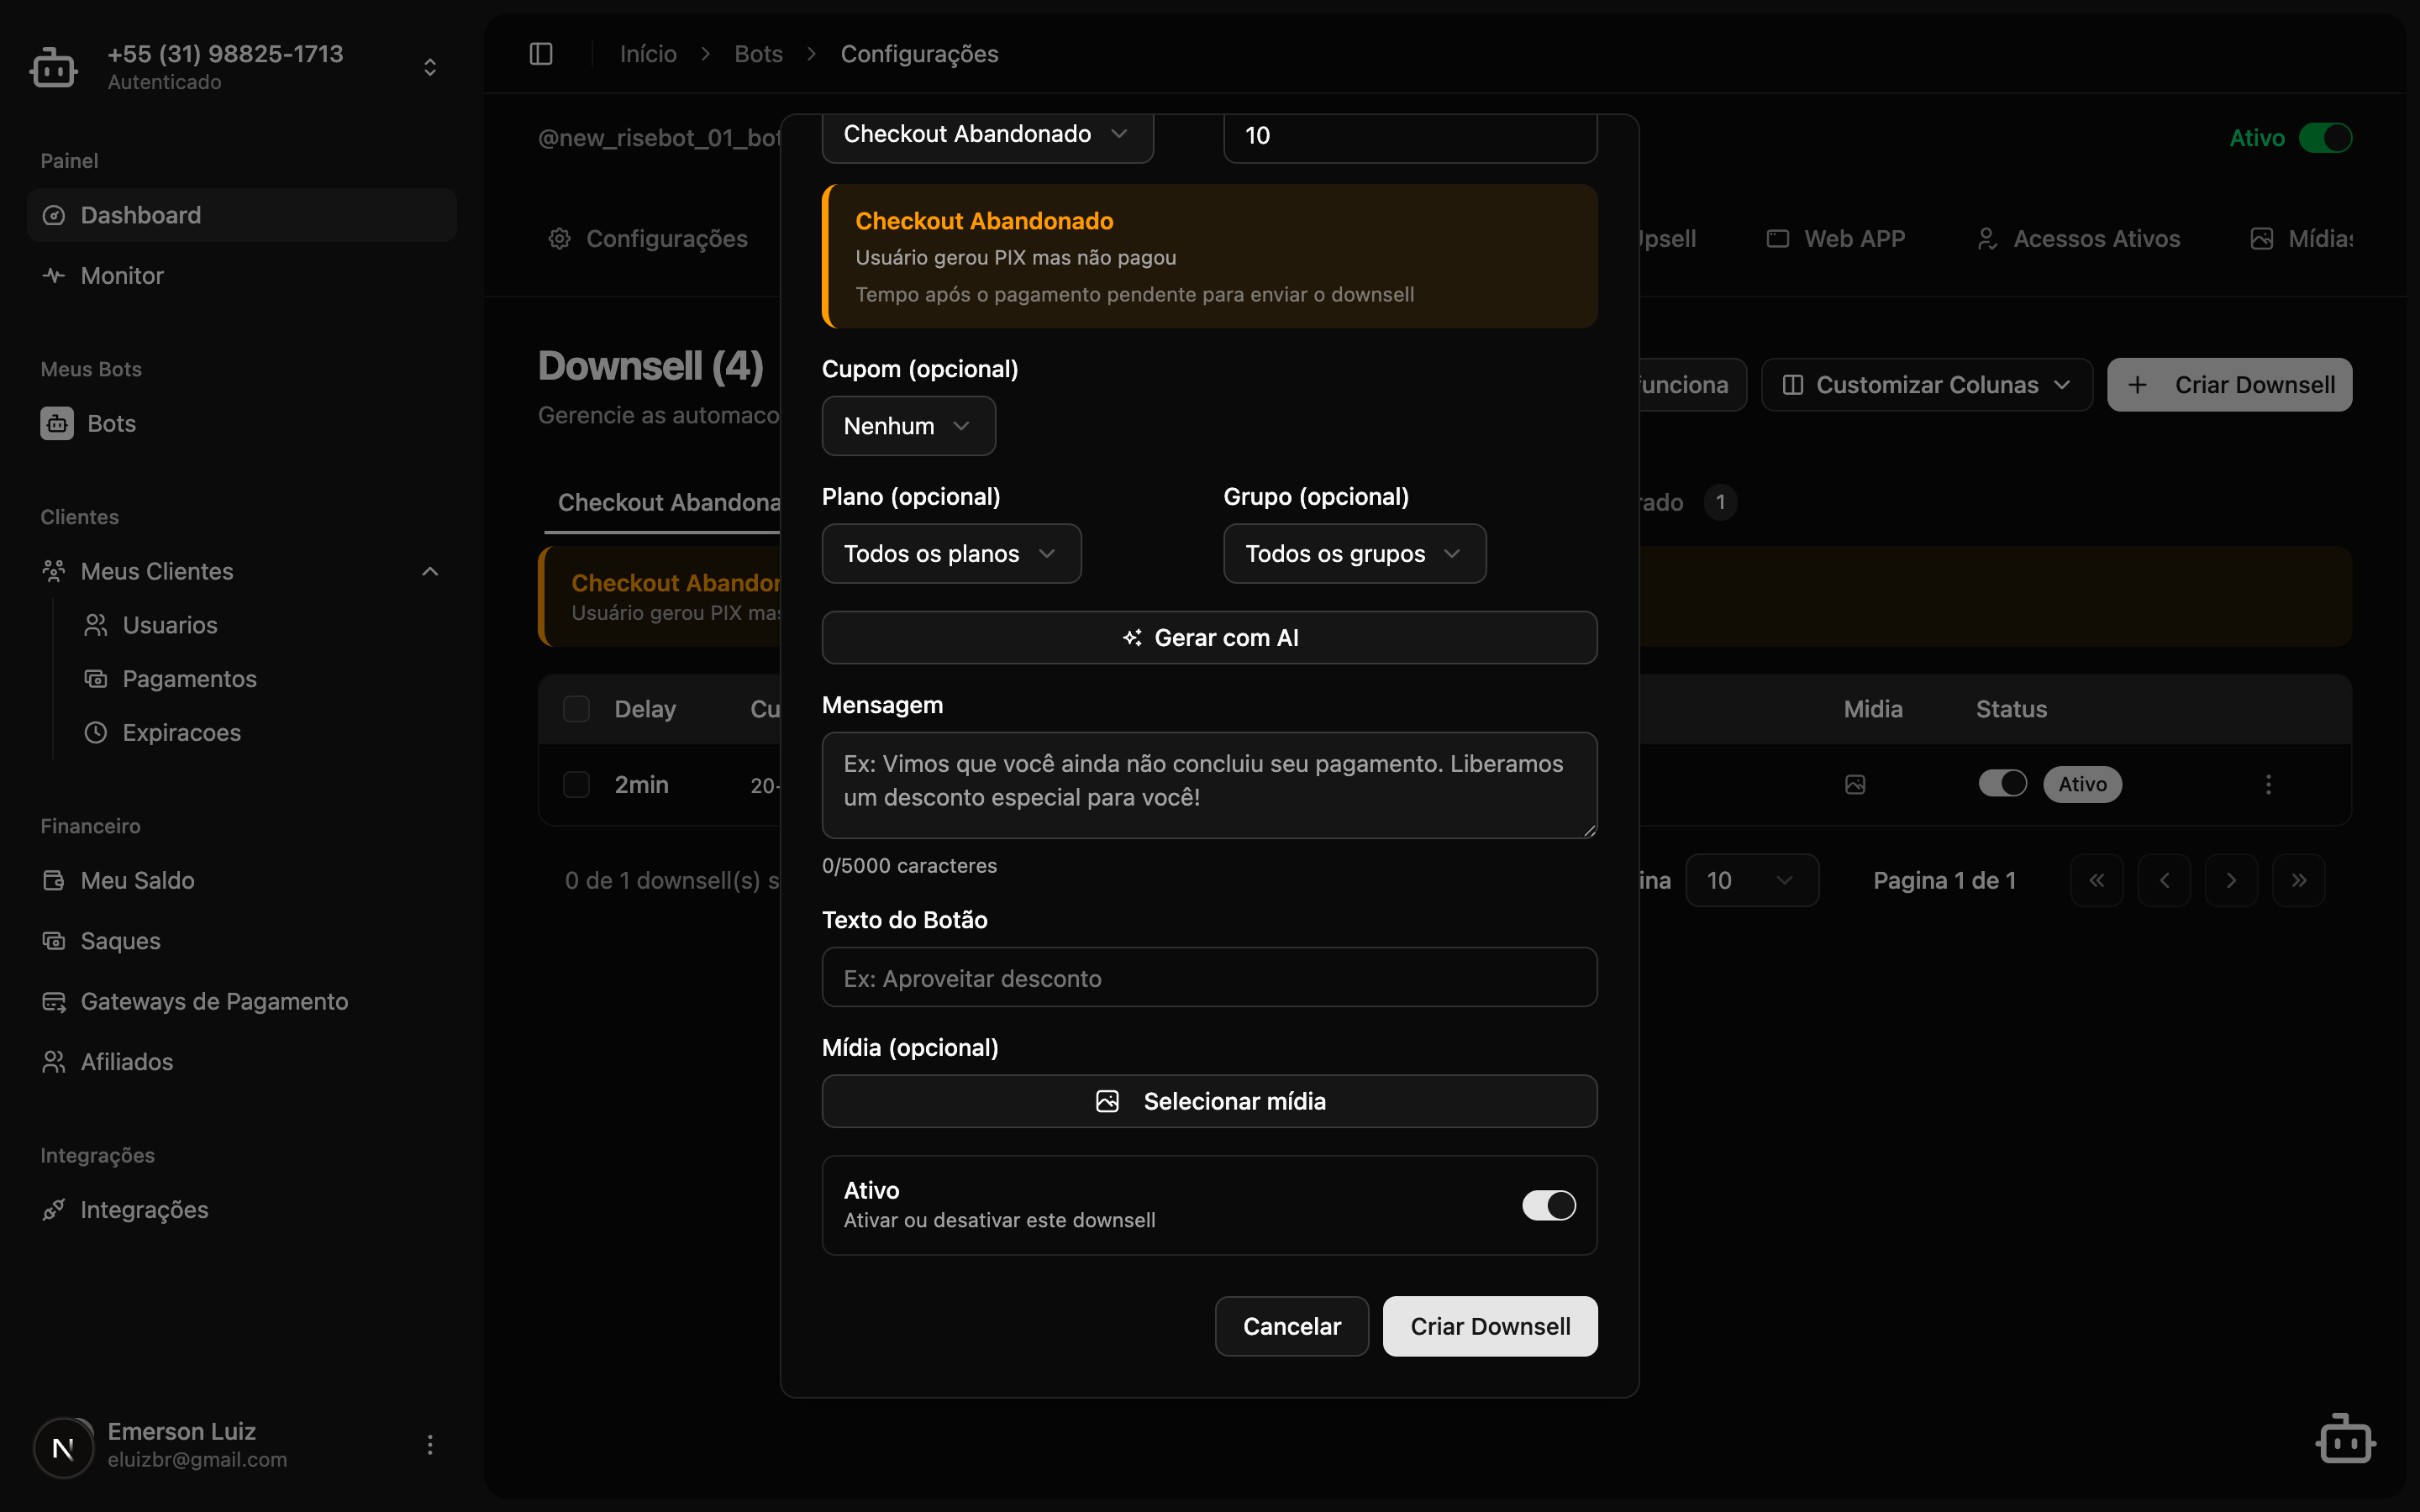The height and width of the screenshot is (1512, 2420).
Task: Switch to the Acessos Ativos tab
Action: click(x=2078, y=239)
